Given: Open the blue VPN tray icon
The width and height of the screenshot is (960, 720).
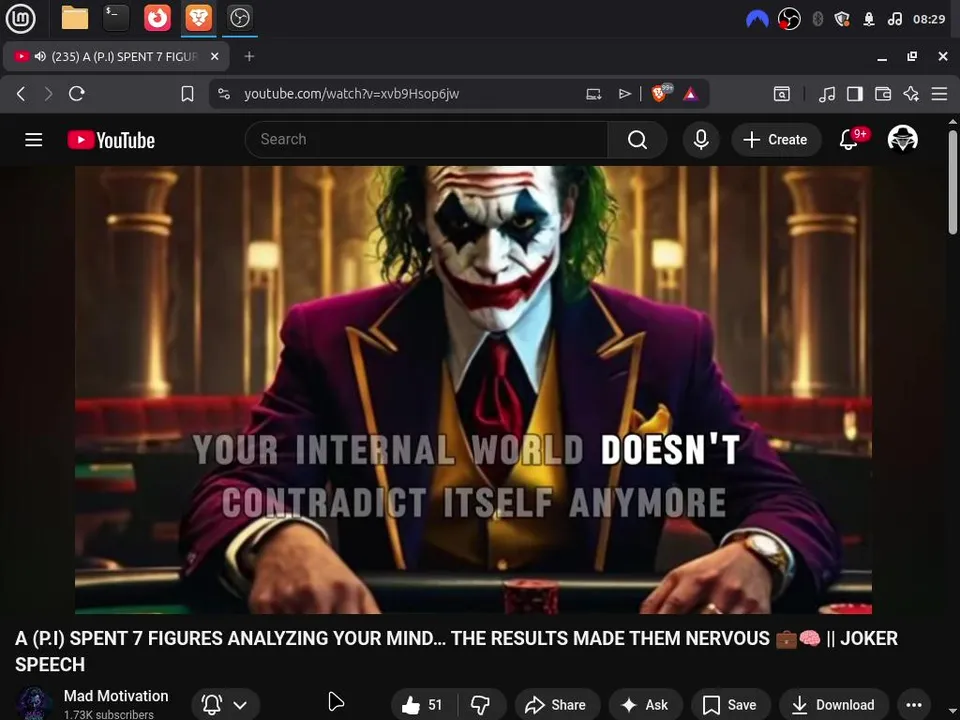Looking at the screenshot, I should (757, 20).
